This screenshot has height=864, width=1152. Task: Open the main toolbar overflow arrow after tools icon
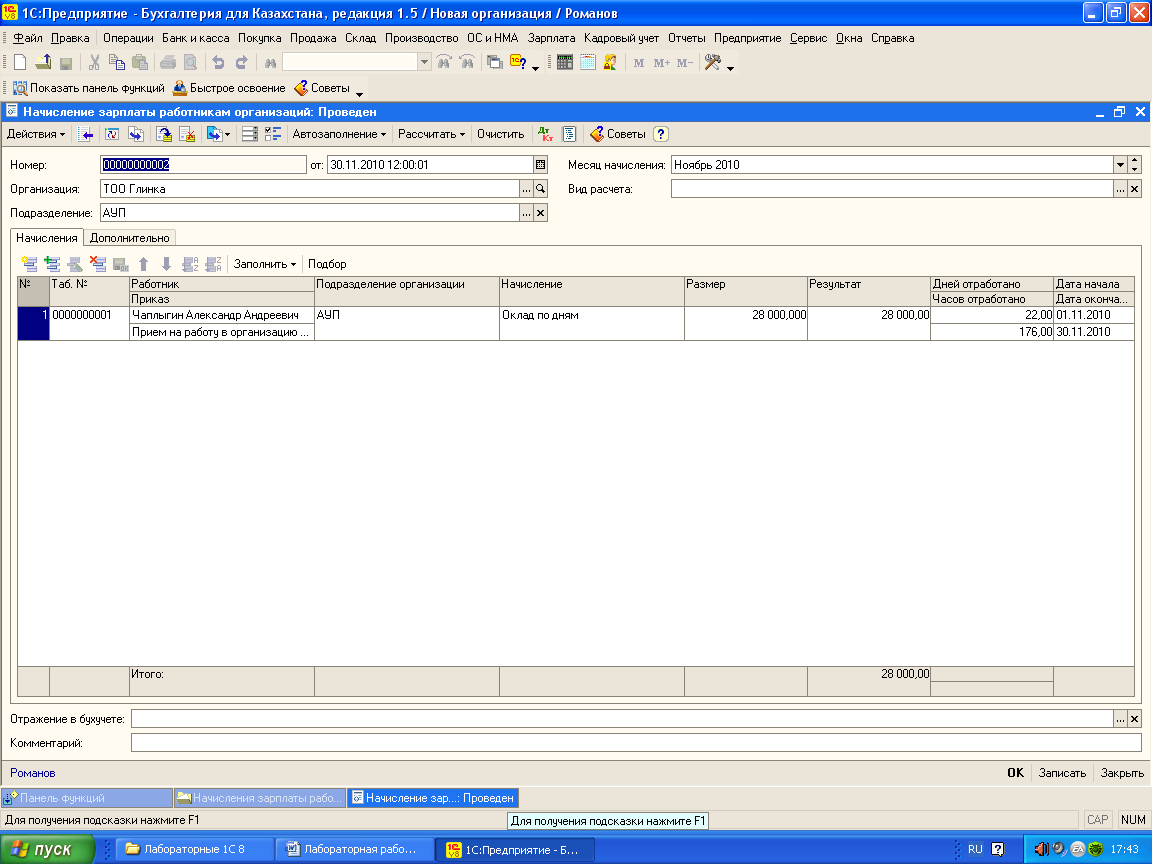tap(730, 68)
